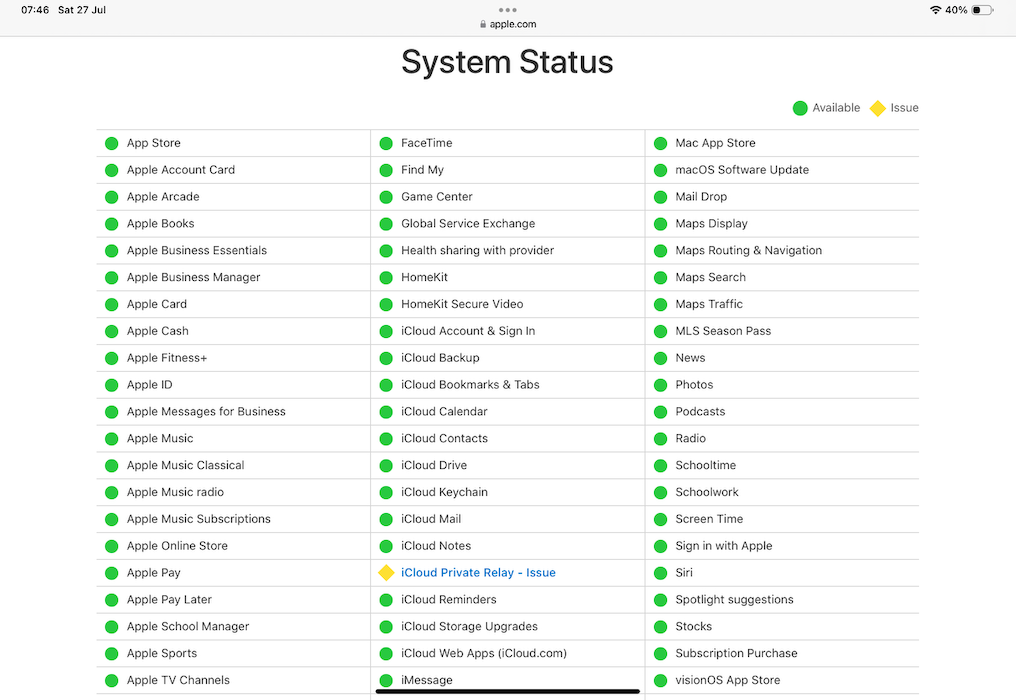Select visionOS App Store text
The image size is (1016, 700).
tap(728, 681)
